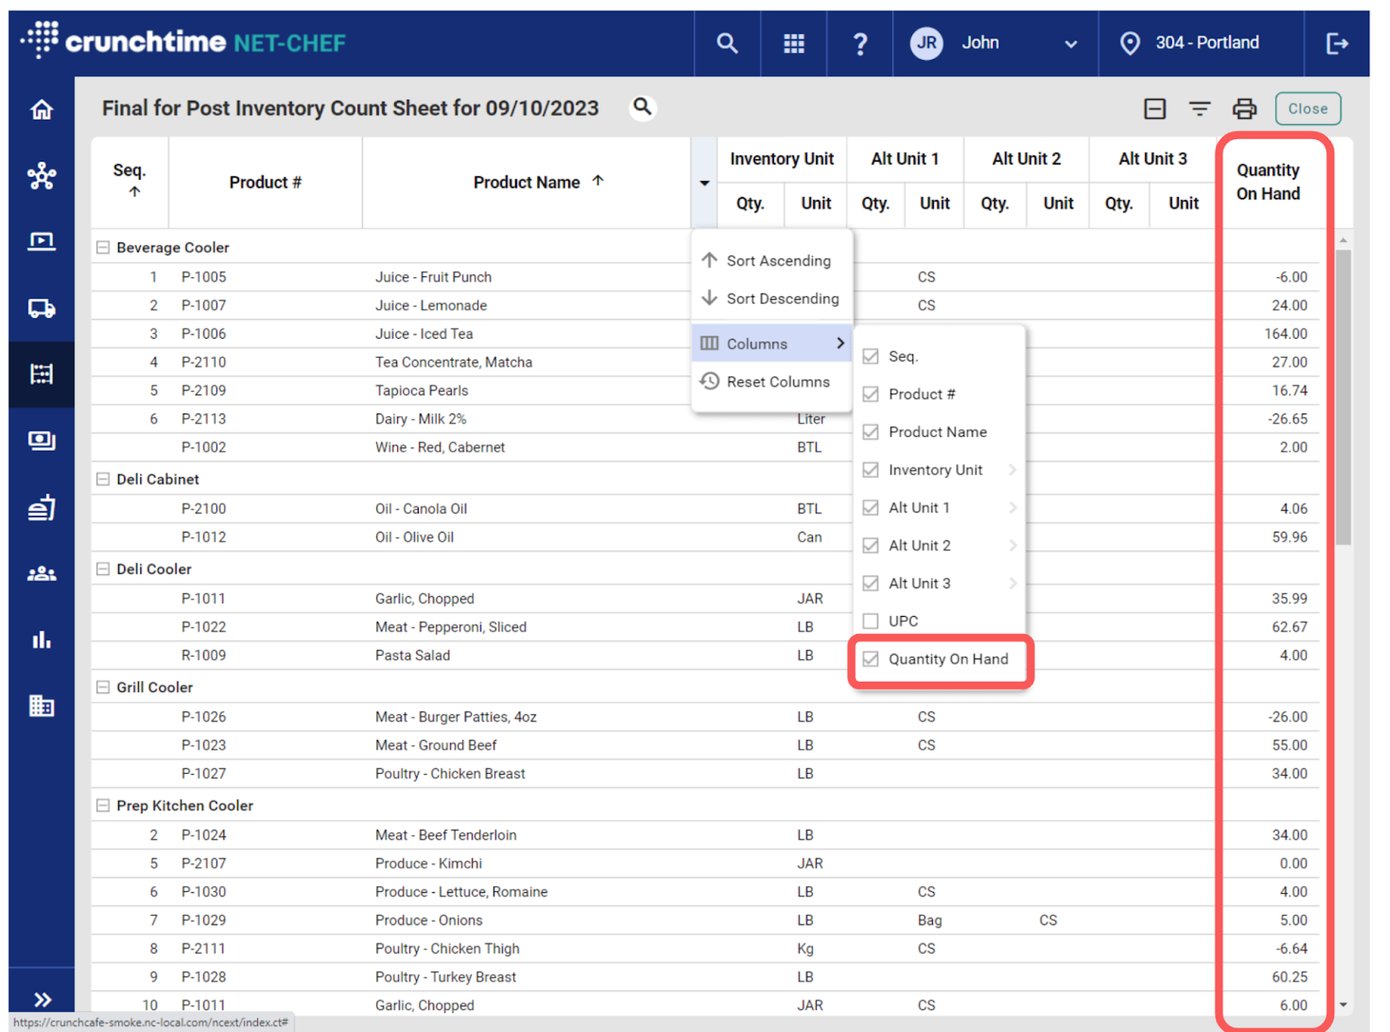Enable the UPC column checkbox

click(x=870, y=620)
